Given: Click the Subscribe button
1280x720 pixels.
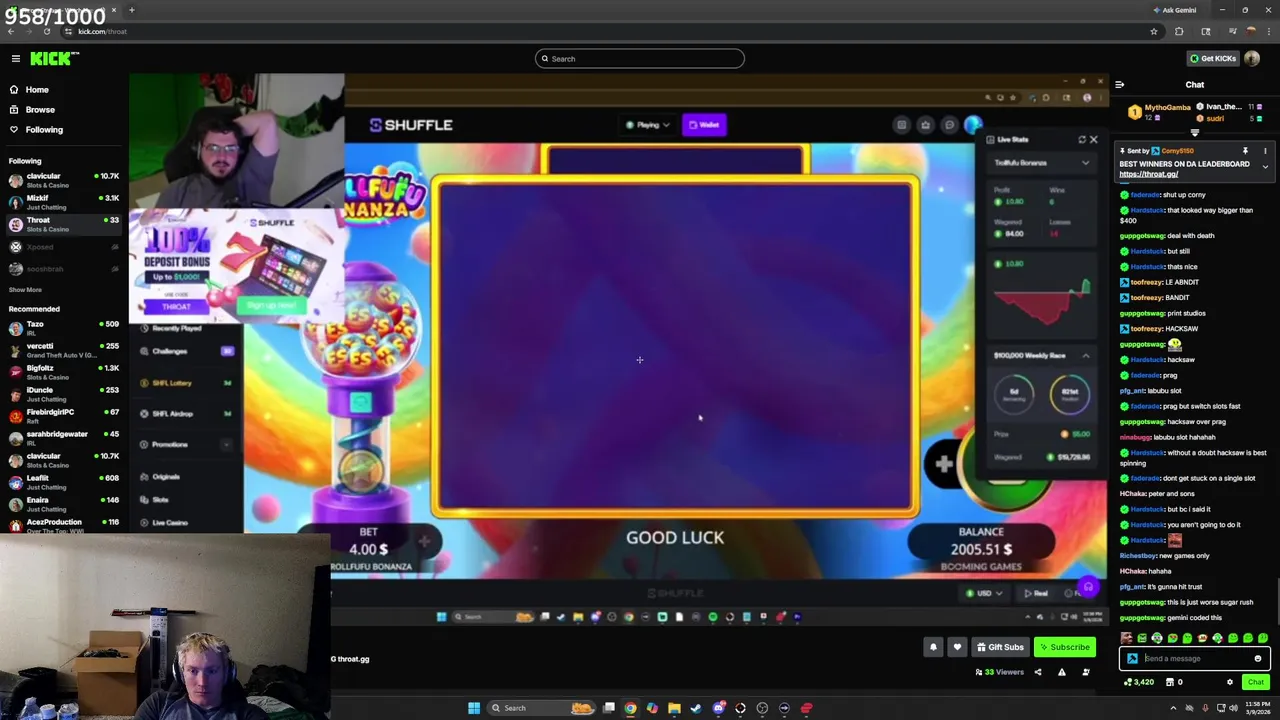Looking at the screenshot, I should 1064,647.
